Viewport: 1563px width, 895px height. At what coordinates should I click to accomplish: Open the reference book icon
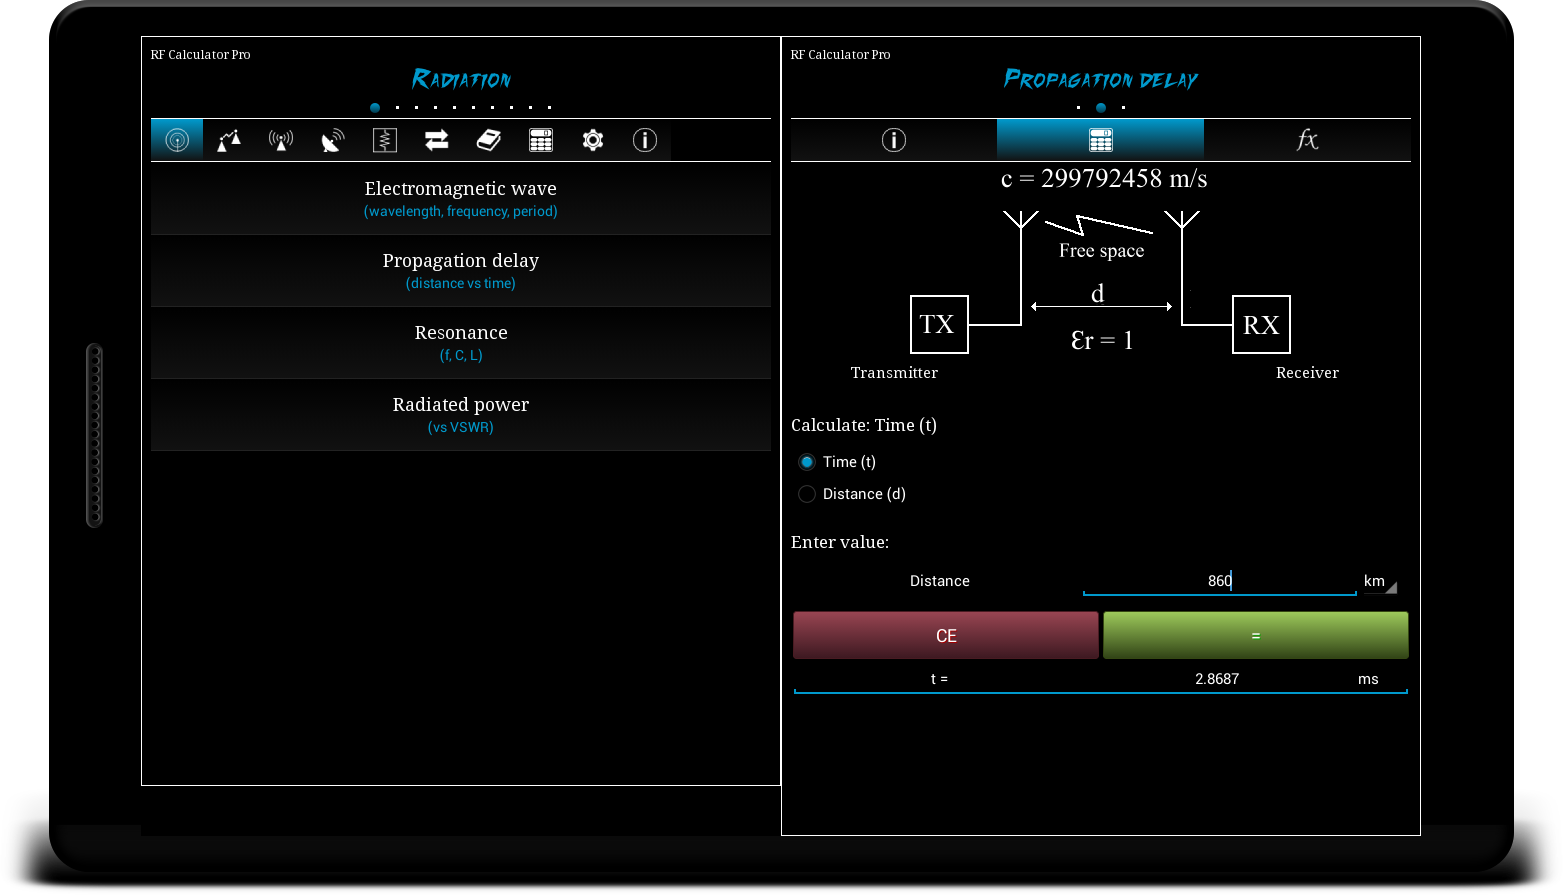[x=489, y=140]
